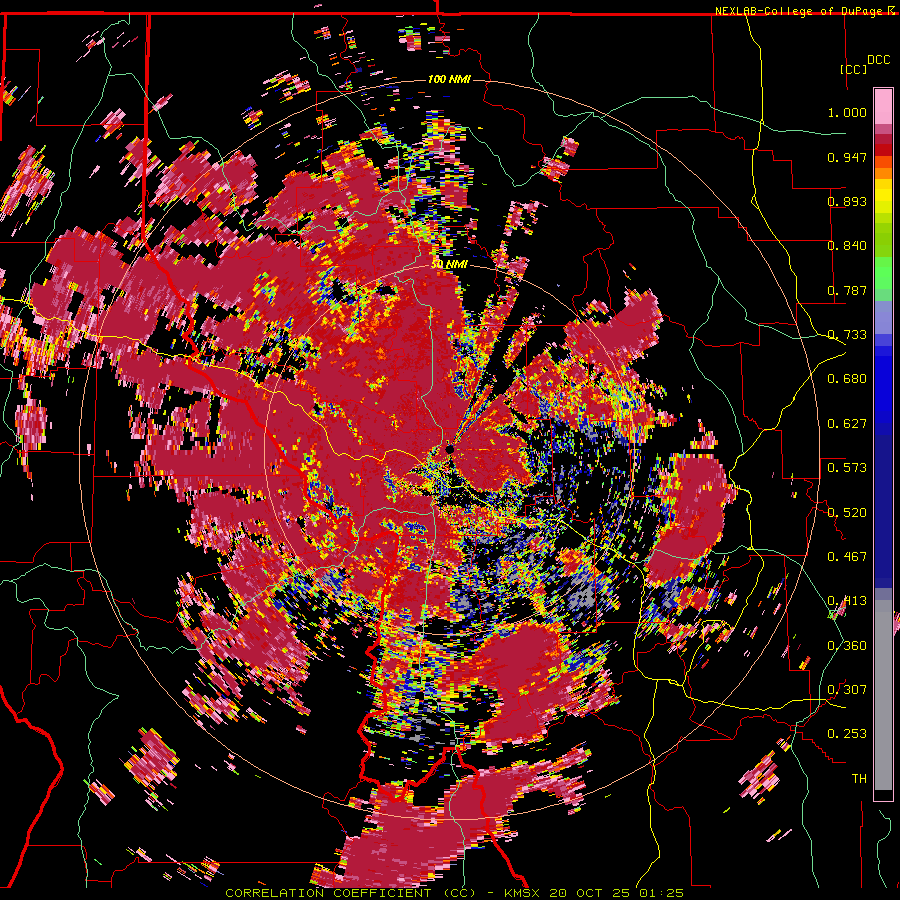Pick the yellow segment of the color bar
This screenshot has width=900, height=900.
click(x=883, y=196)
